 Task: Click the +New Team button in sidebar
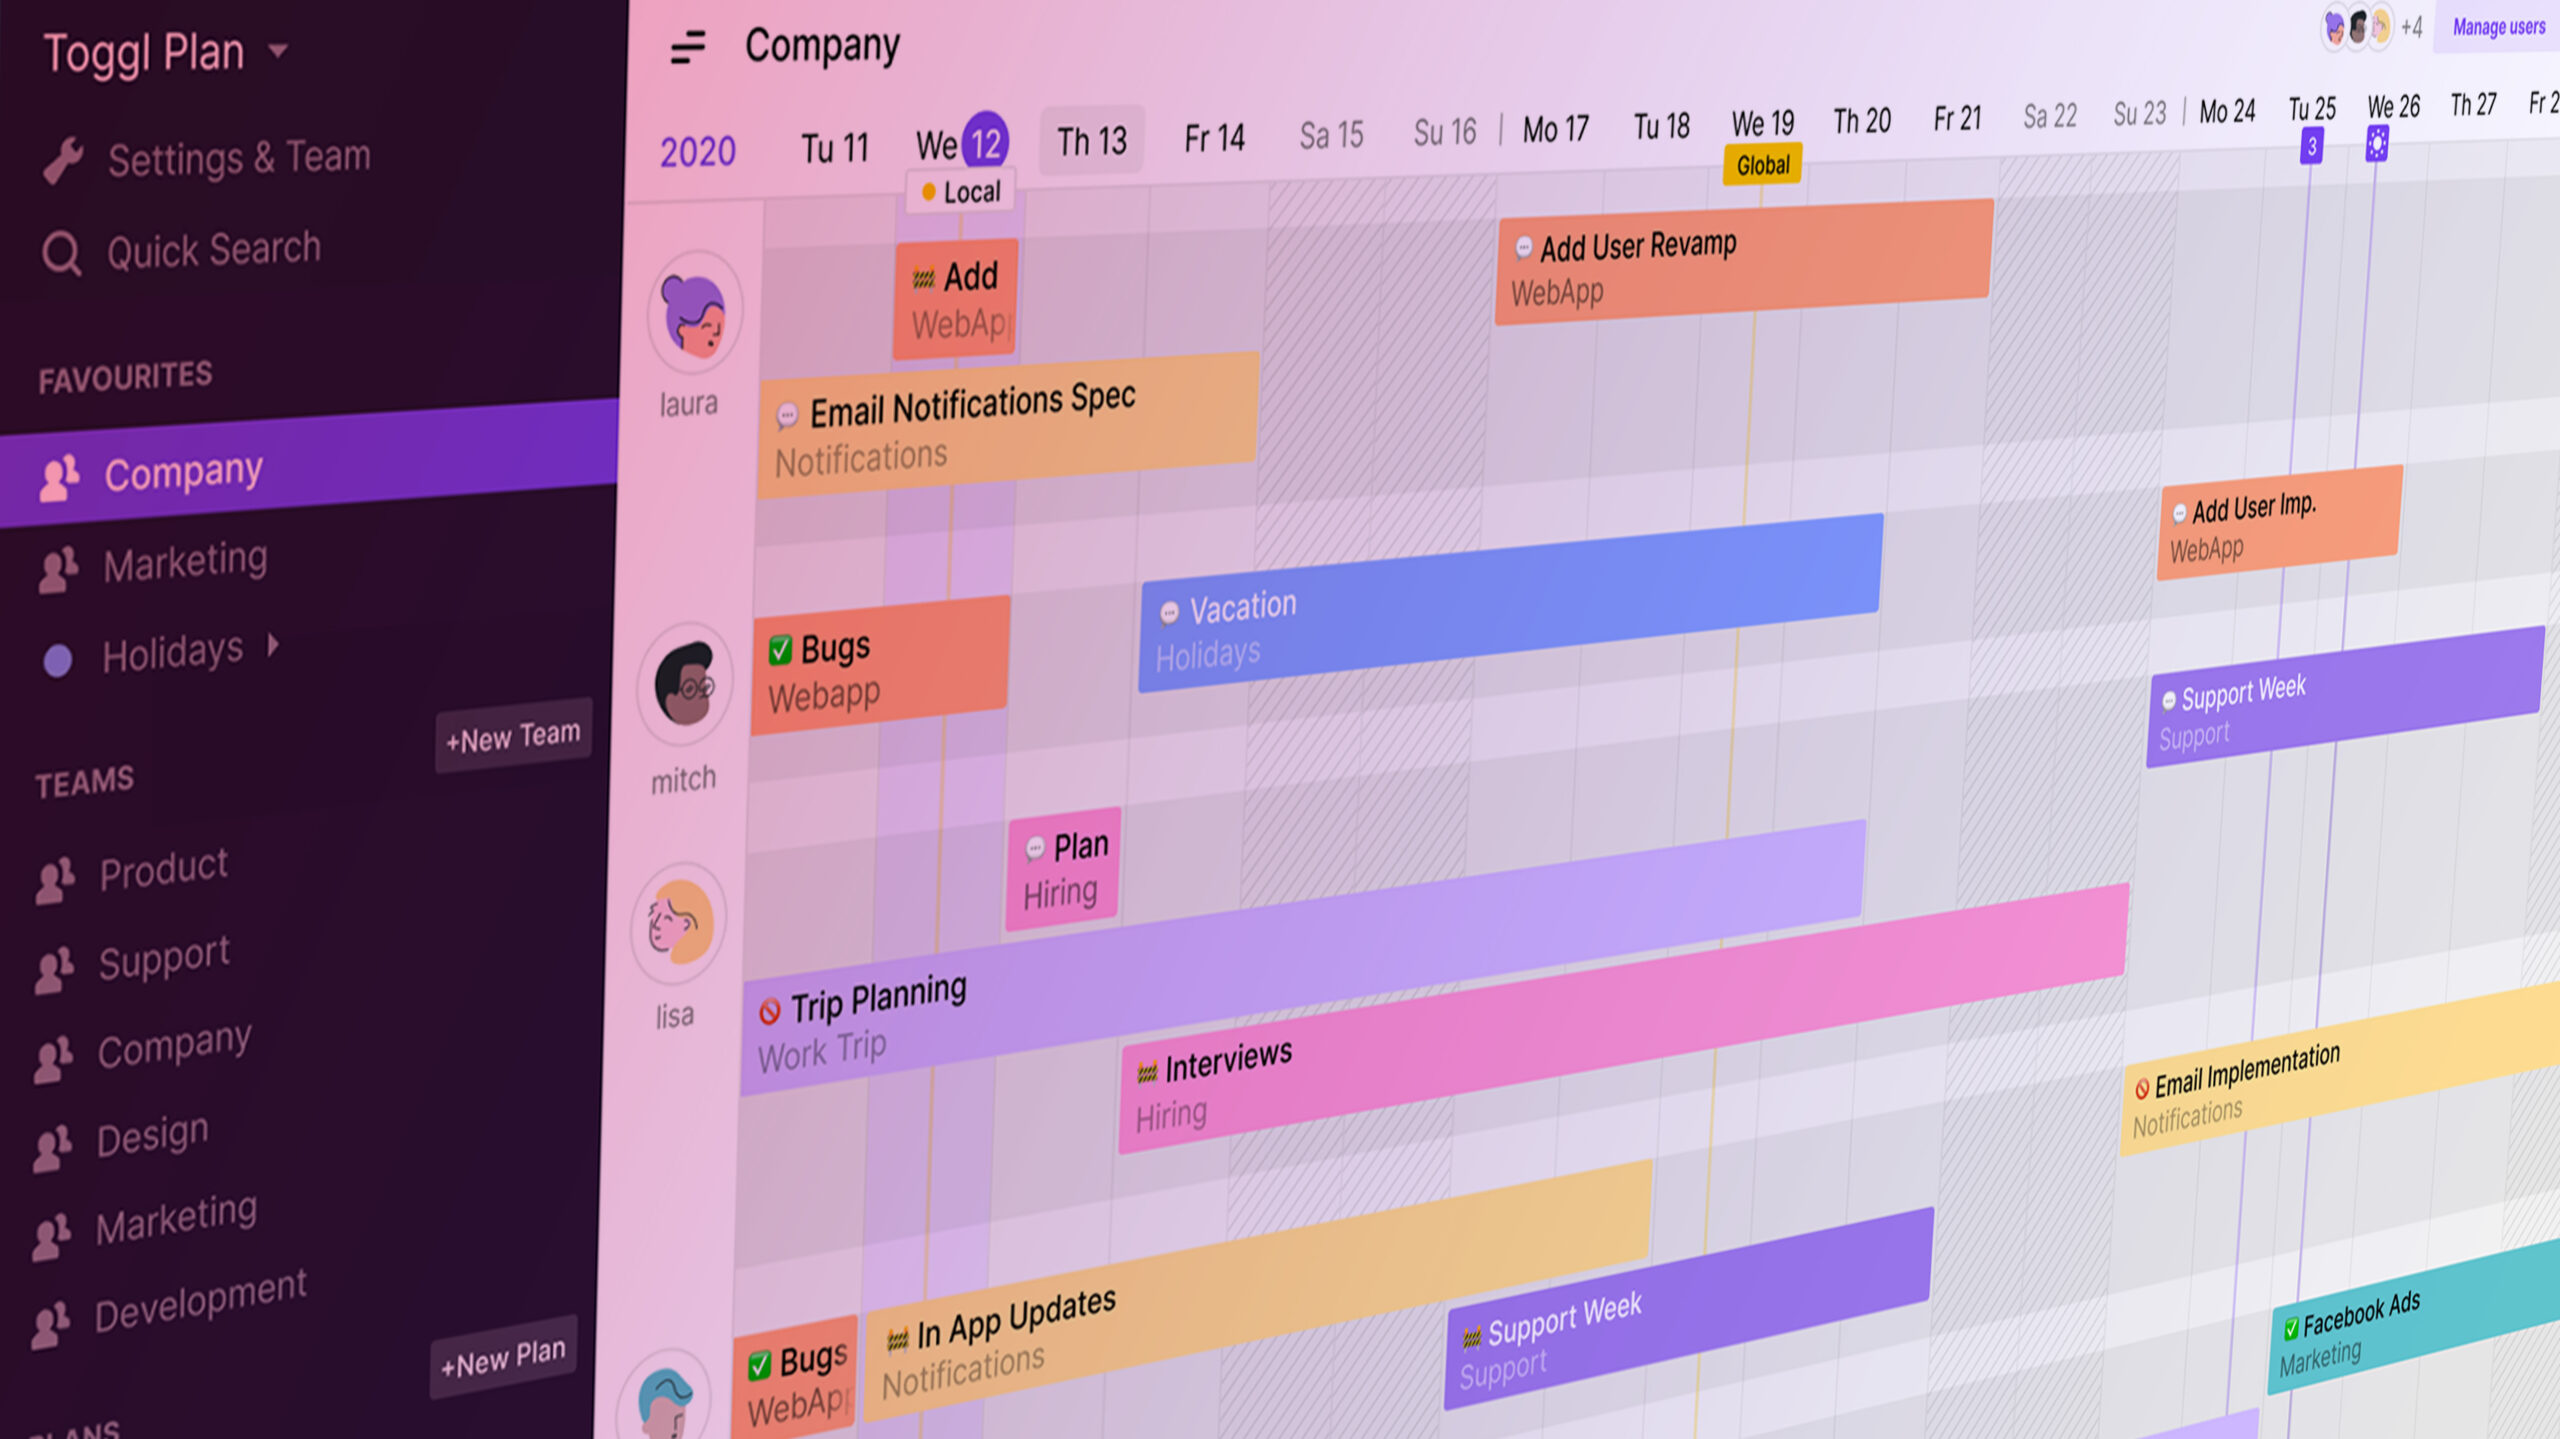click(x=510, y=735)
